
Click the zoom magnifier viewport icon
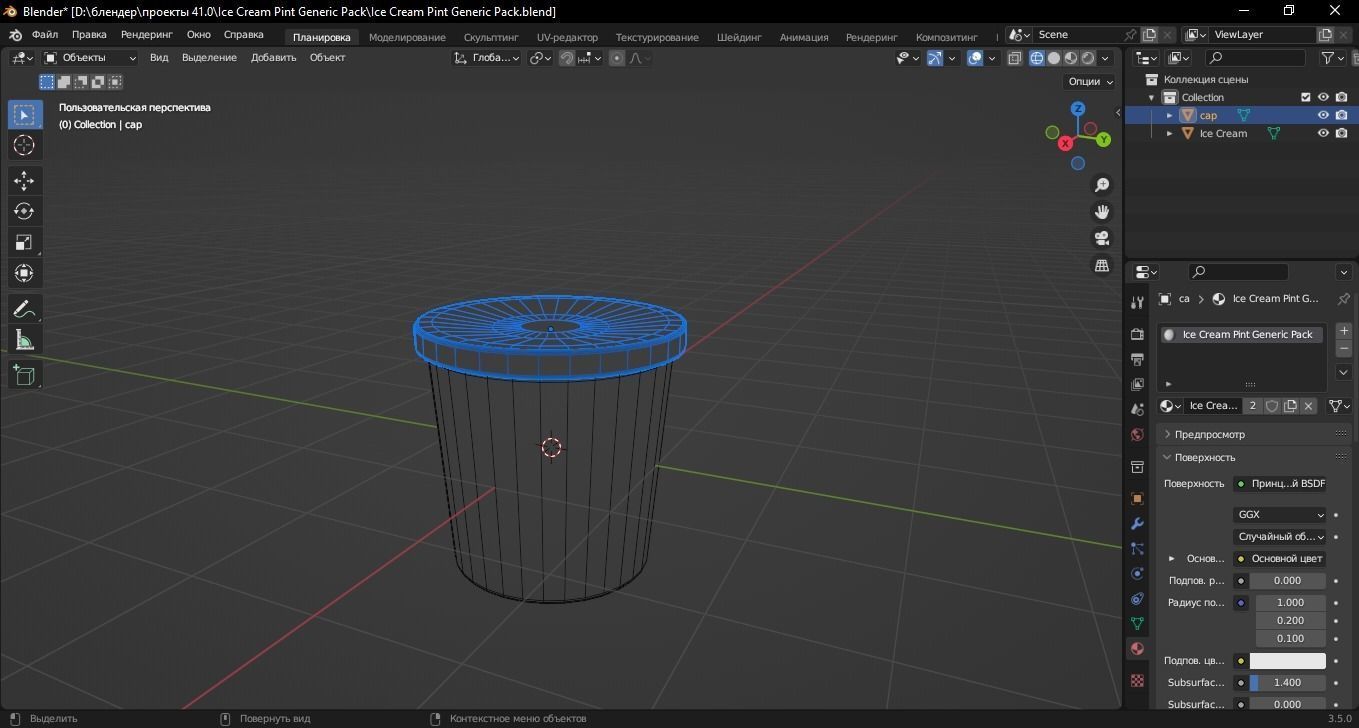click(x=1102, y=185)
